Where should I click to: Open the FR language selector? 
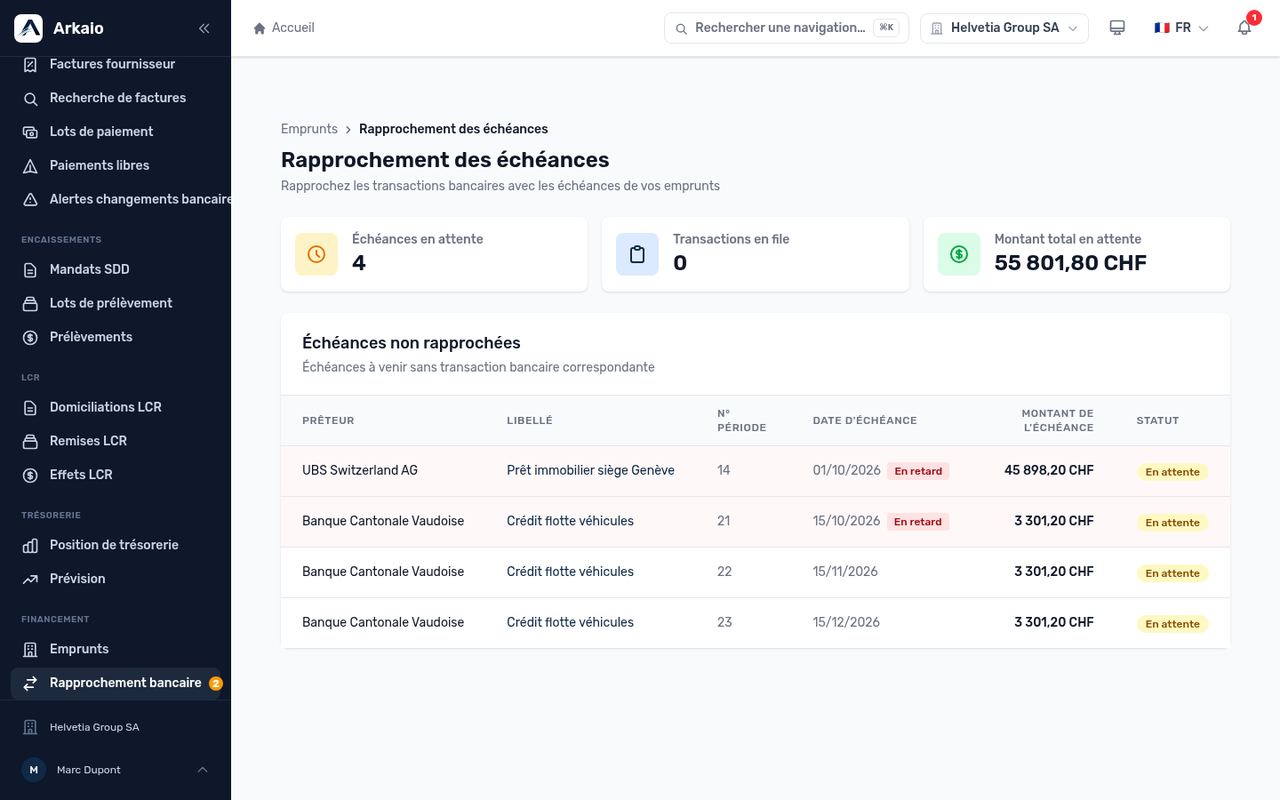pyautogui.click(x=1181, y=28)
